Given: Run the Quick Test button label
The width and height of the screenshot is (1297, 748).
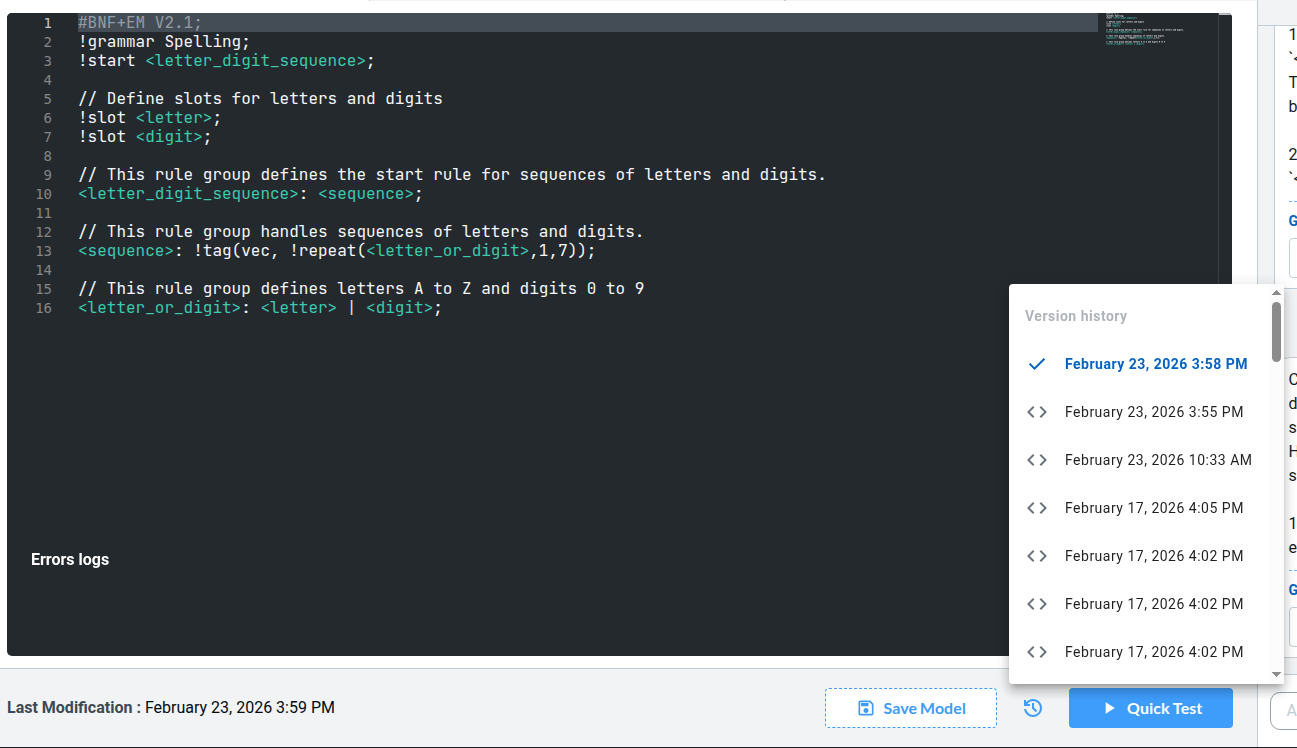Looking at the screenshot, I should [x=1164, y=708].
